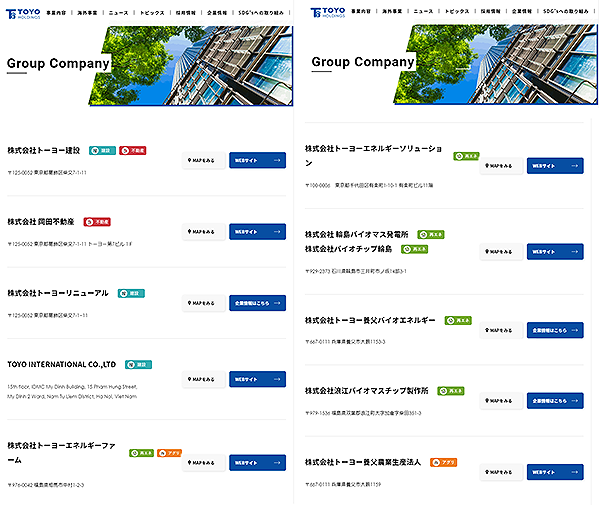The image size is (600, 505).
Task: Click 企業情報はこちら for トーヨー養父バイオエネルギー
Action: (x=555, y=330)
